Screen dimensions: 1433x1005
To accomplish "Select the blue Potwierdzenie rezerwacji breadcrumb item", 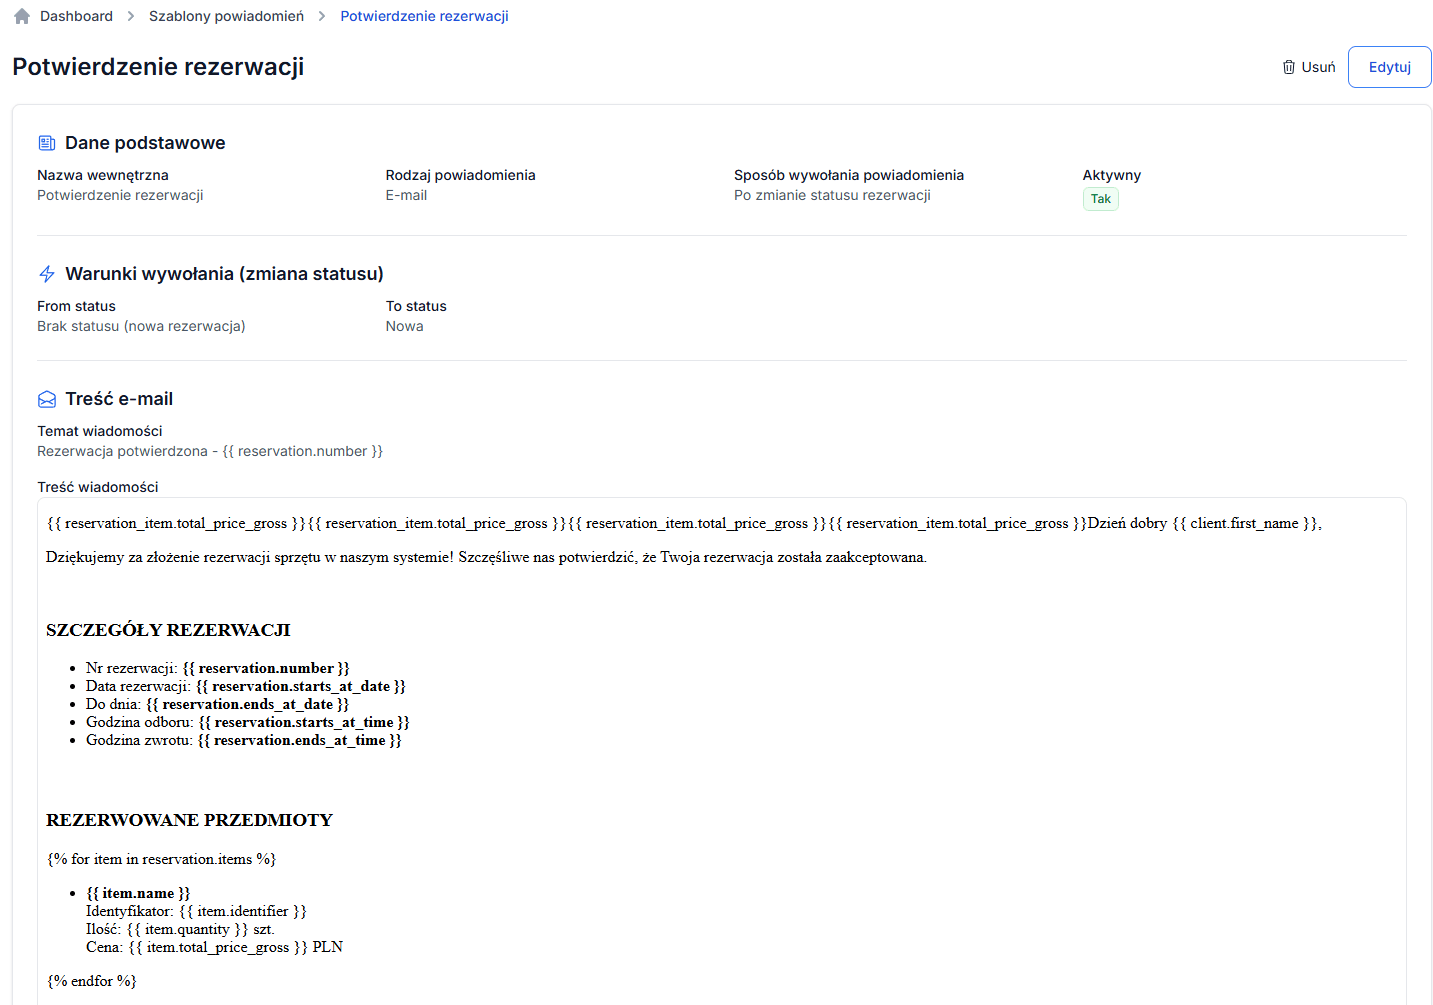I will [424, 16].
